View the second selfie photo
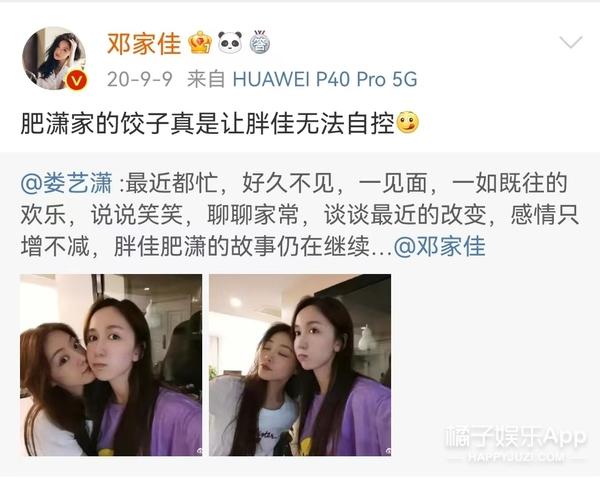600x478 pixels. (x=300, y=365)
